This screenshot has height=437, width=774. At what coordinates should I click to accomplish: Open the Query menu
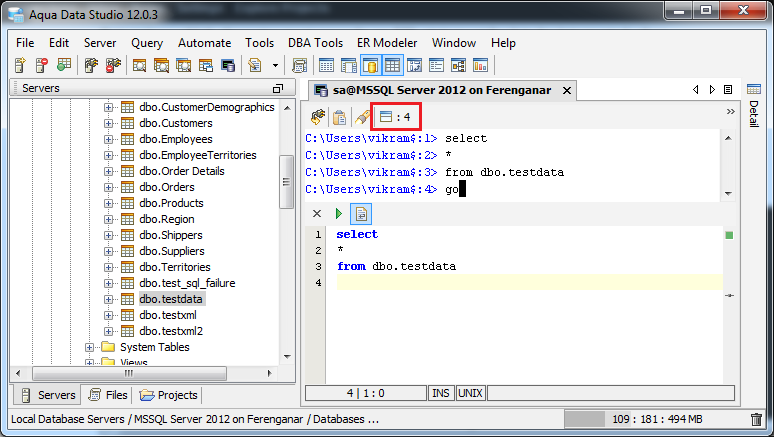147,43
